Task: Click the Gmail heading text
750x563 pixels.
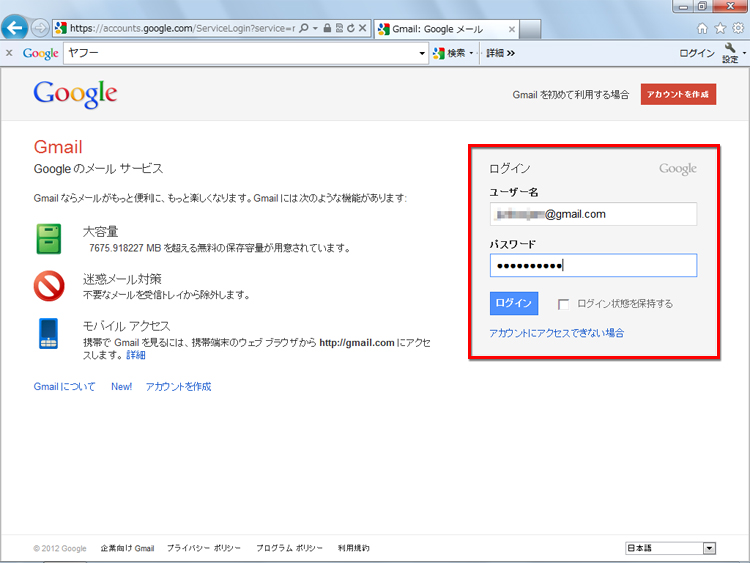Action: [58, 147]
